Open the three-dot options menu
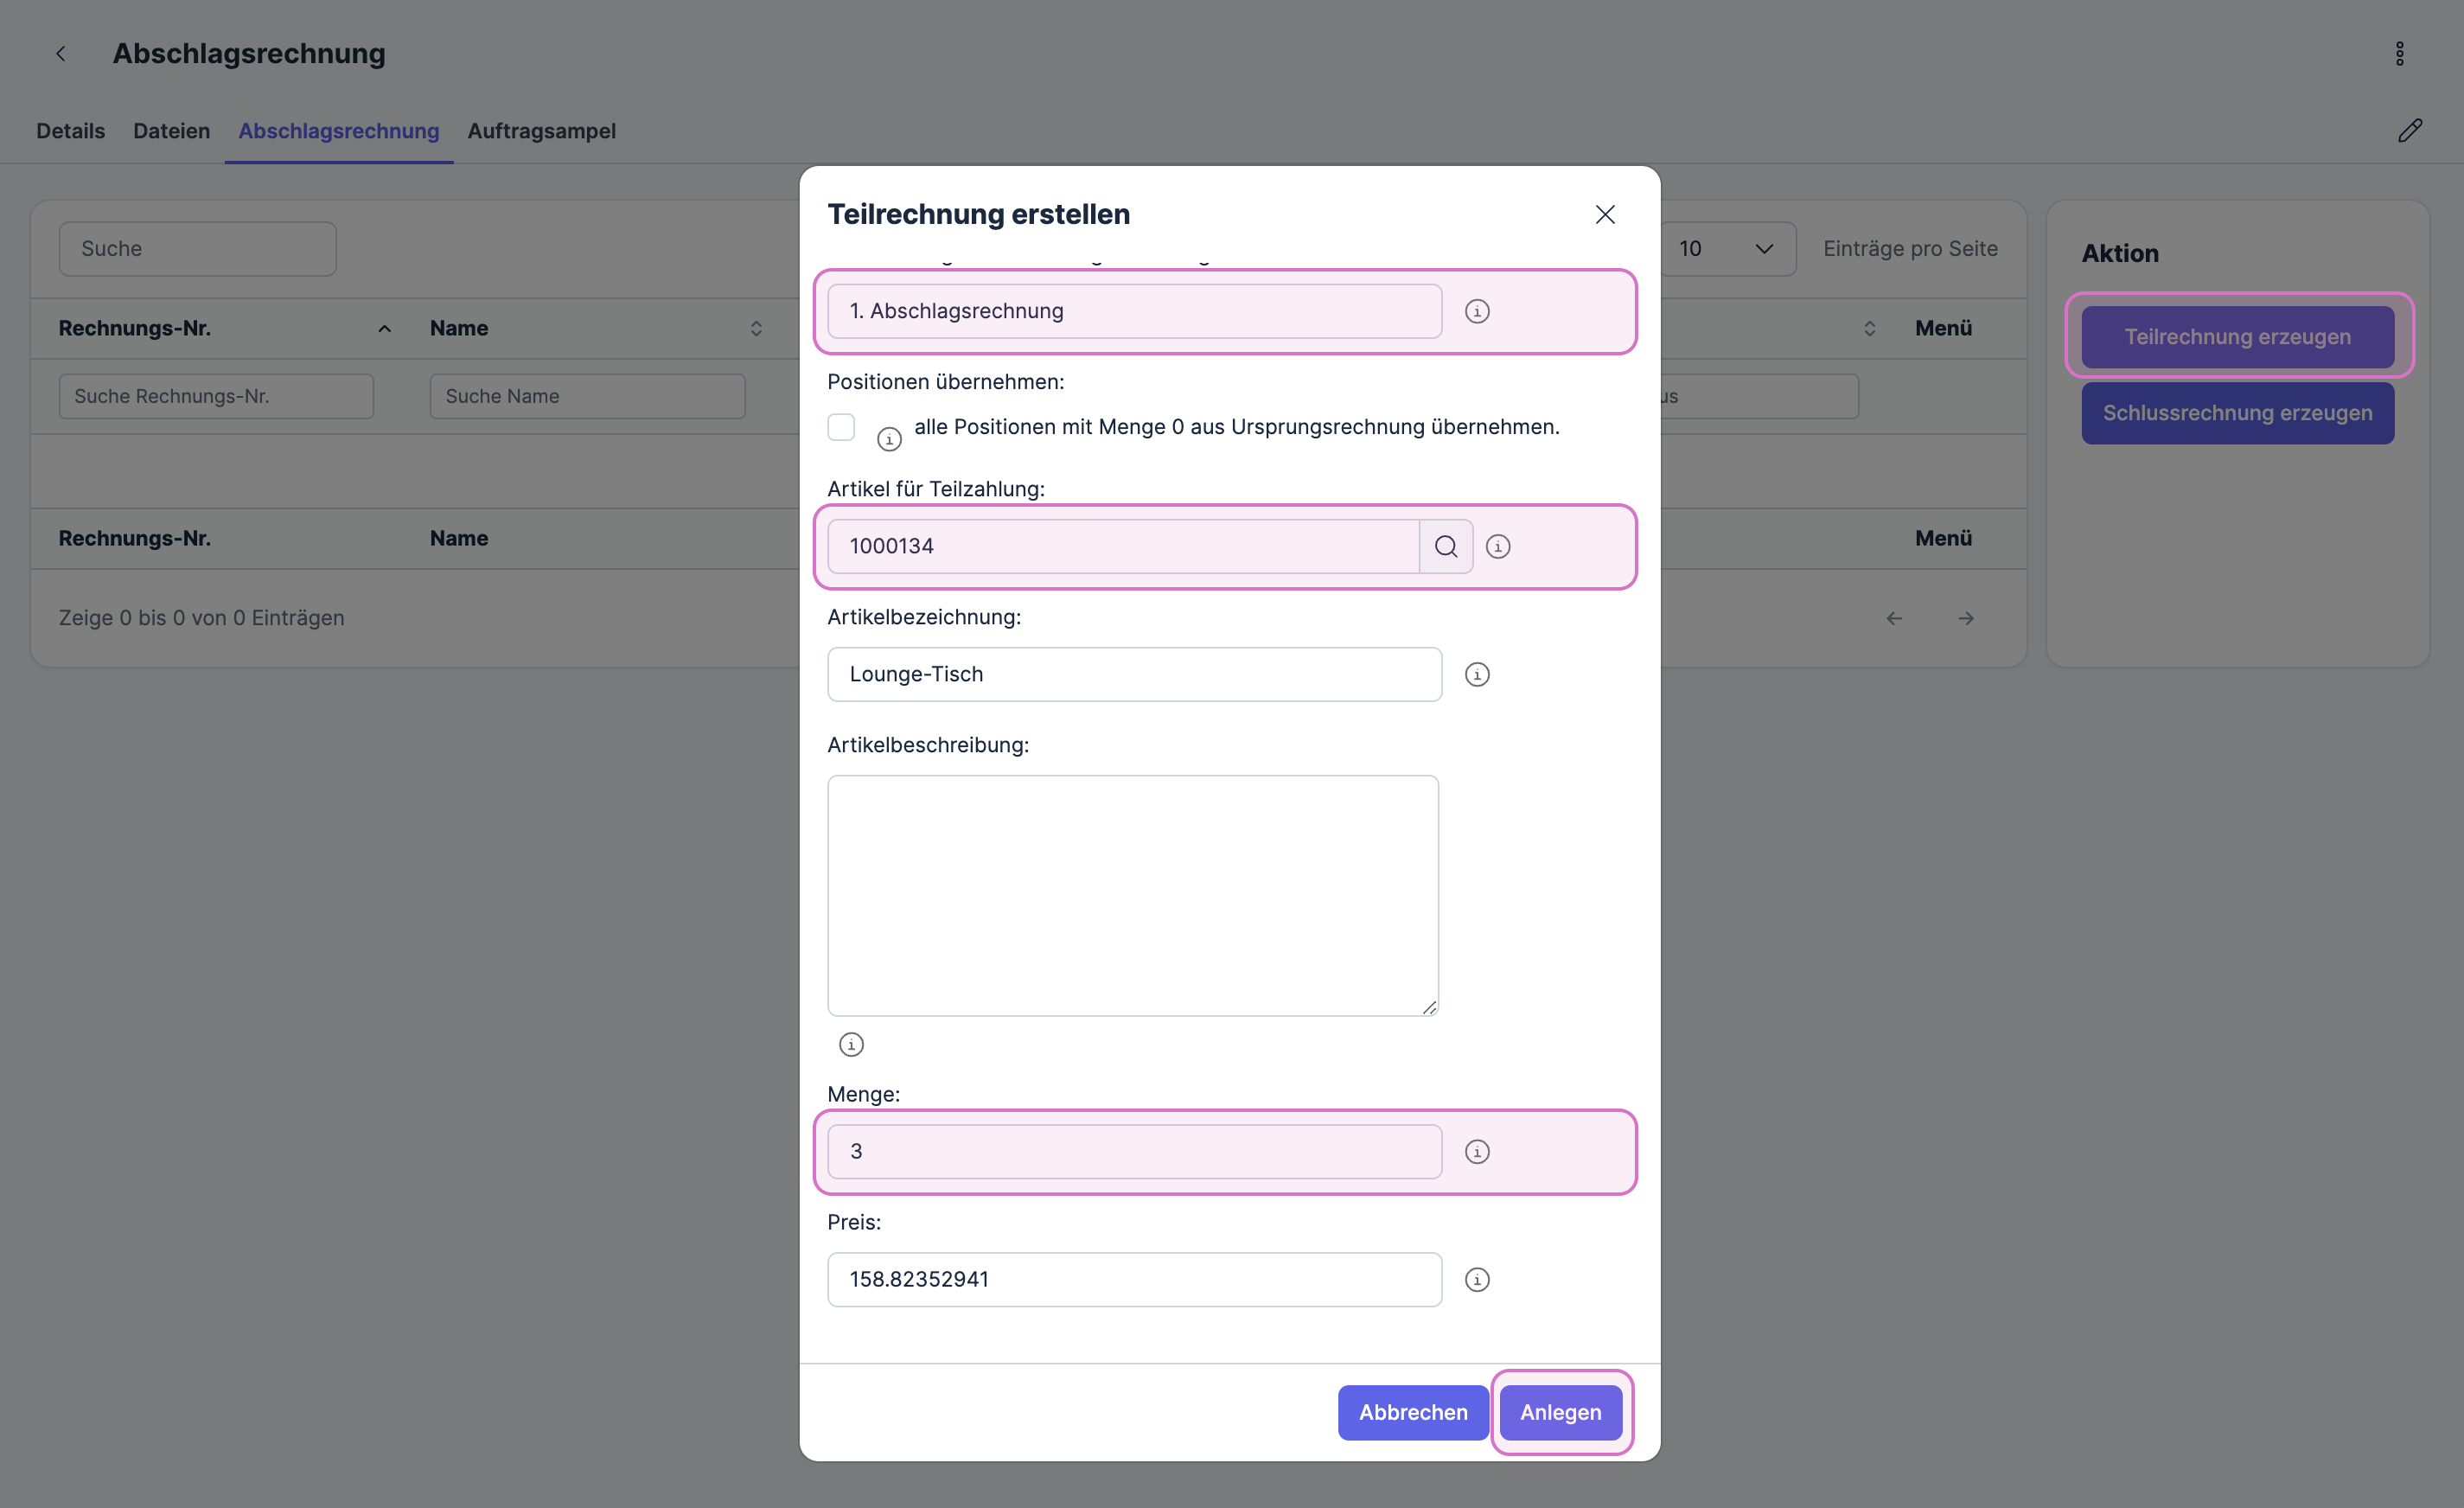Image resolution: width=2464 pixels, height=1508 pixels. (x=2399, y=54)
